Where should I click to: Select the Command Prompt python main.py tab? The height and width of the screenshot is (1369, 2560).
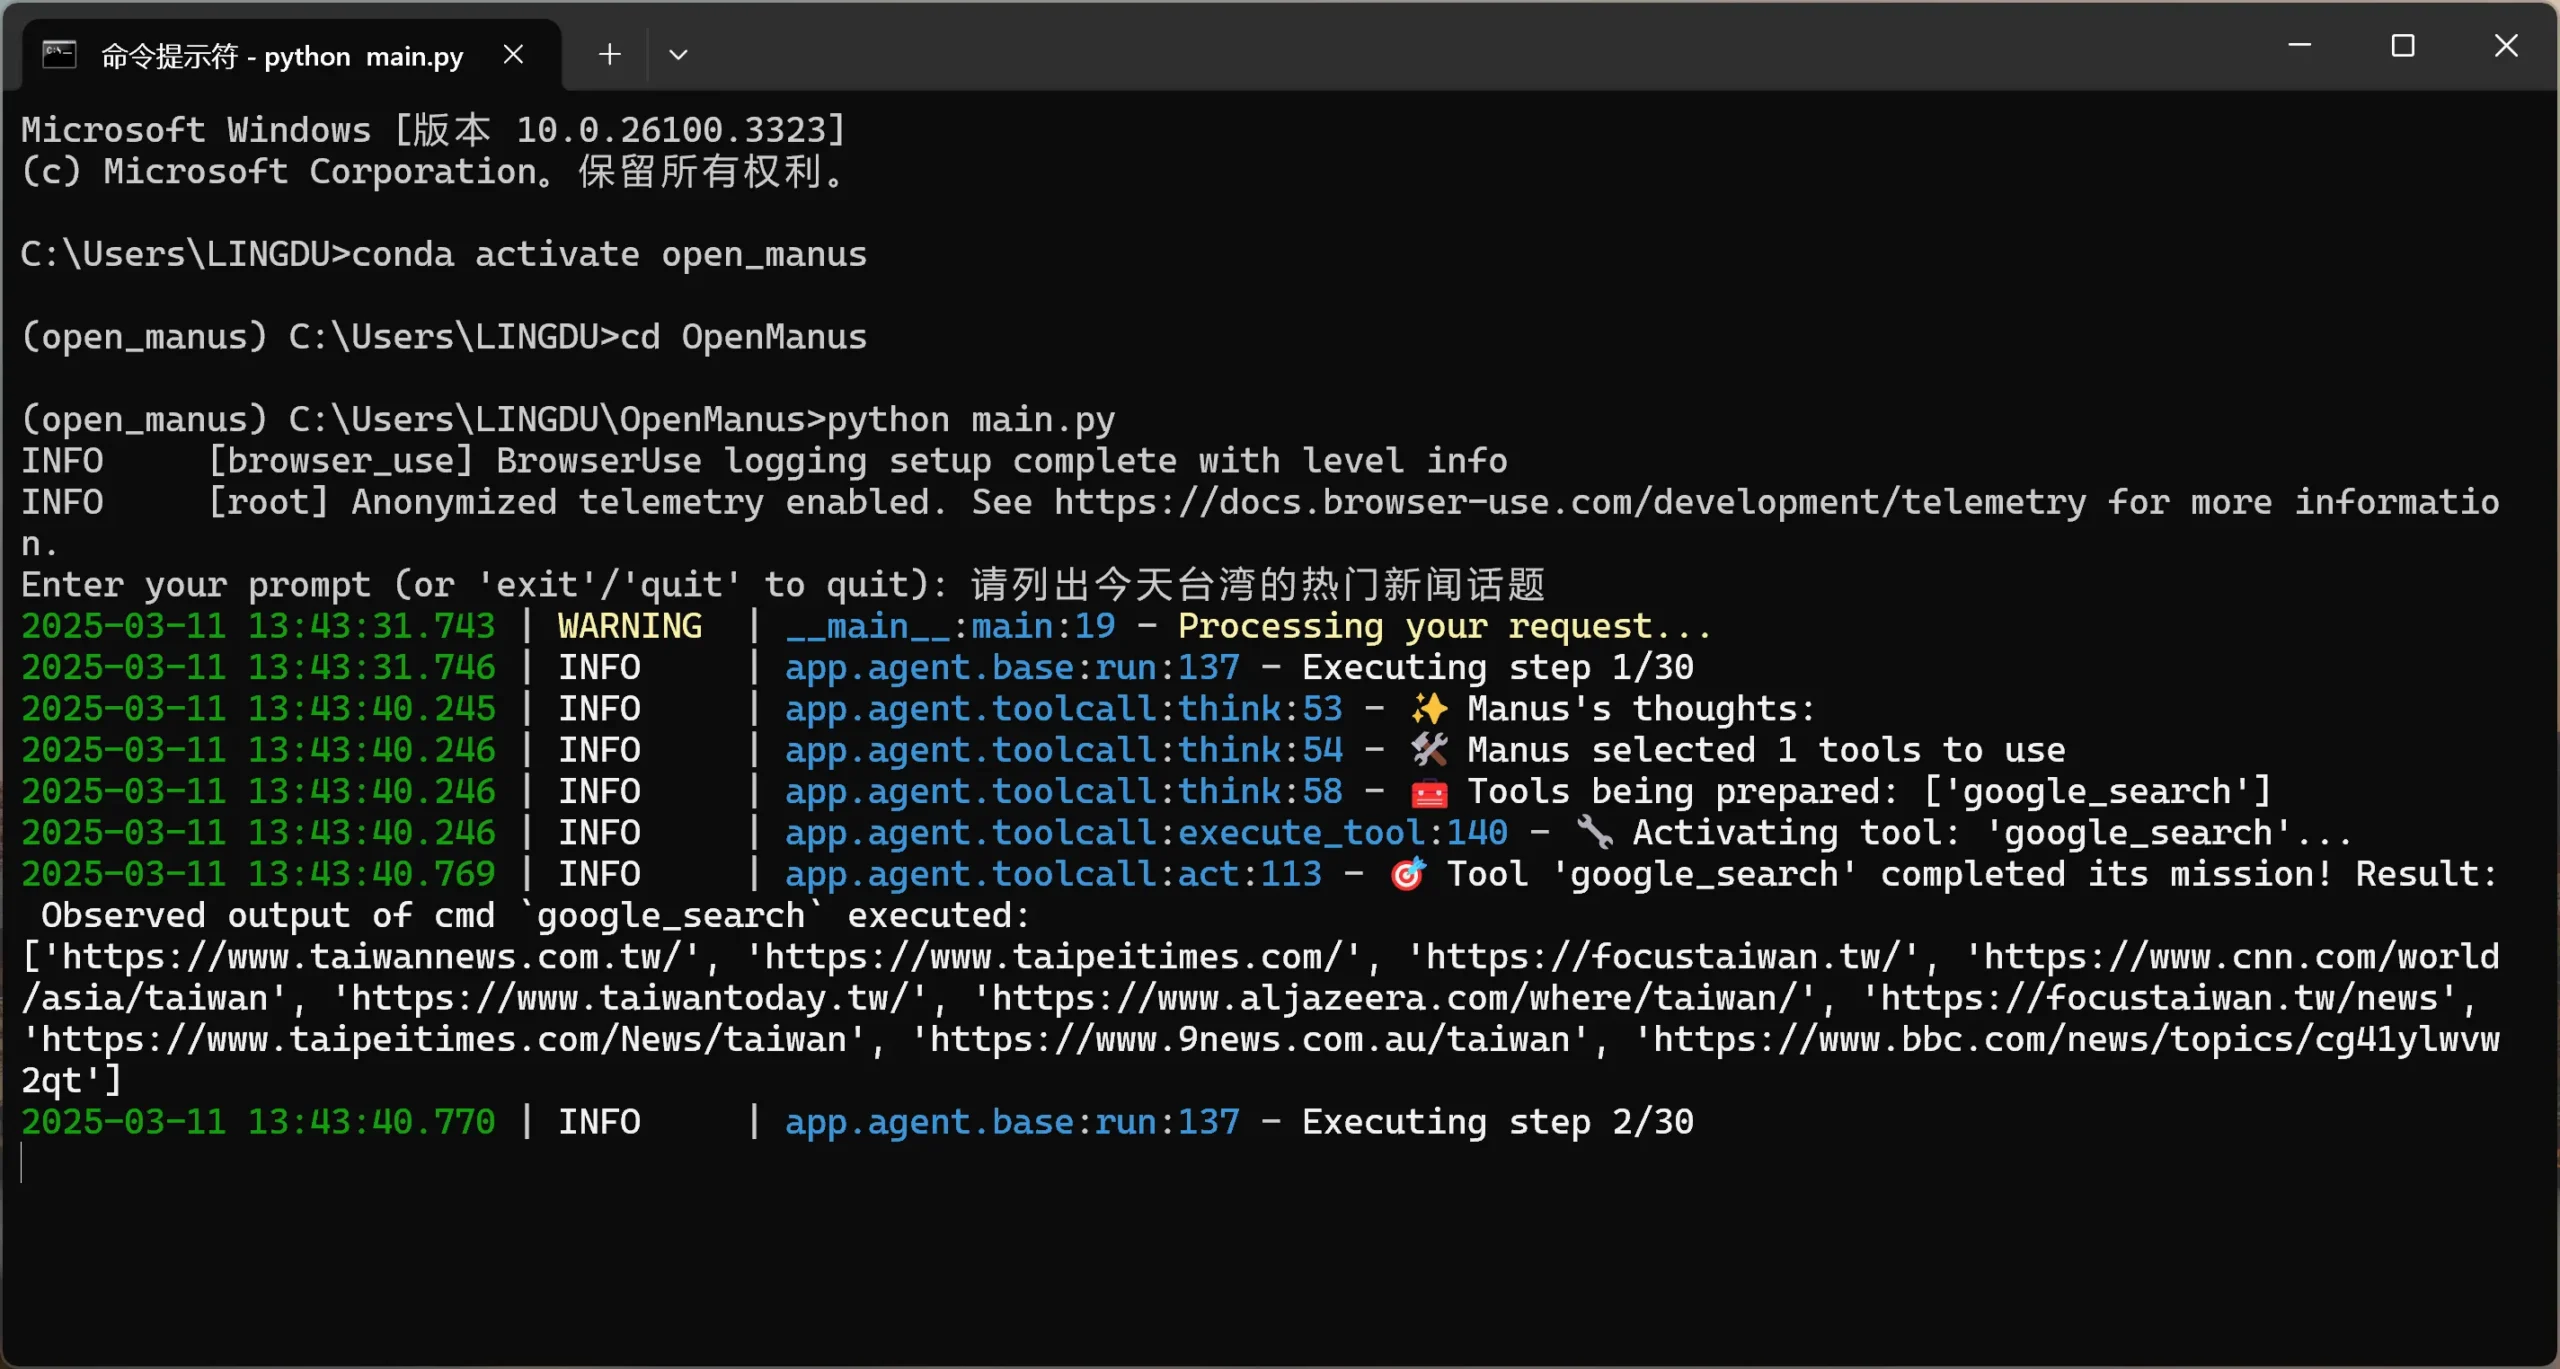(282, 56)
